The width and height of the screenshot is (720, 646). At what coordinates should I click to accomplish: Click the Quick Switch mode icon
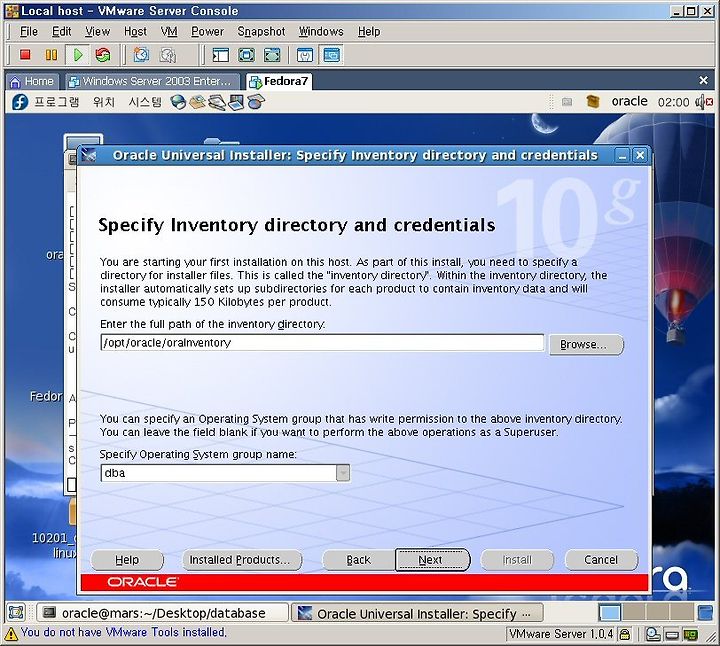click(272, 55)
